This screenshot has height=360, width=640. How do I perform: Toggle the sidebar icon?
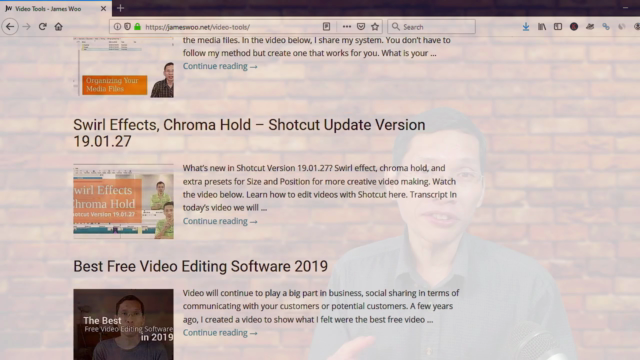tap(558, 27)
